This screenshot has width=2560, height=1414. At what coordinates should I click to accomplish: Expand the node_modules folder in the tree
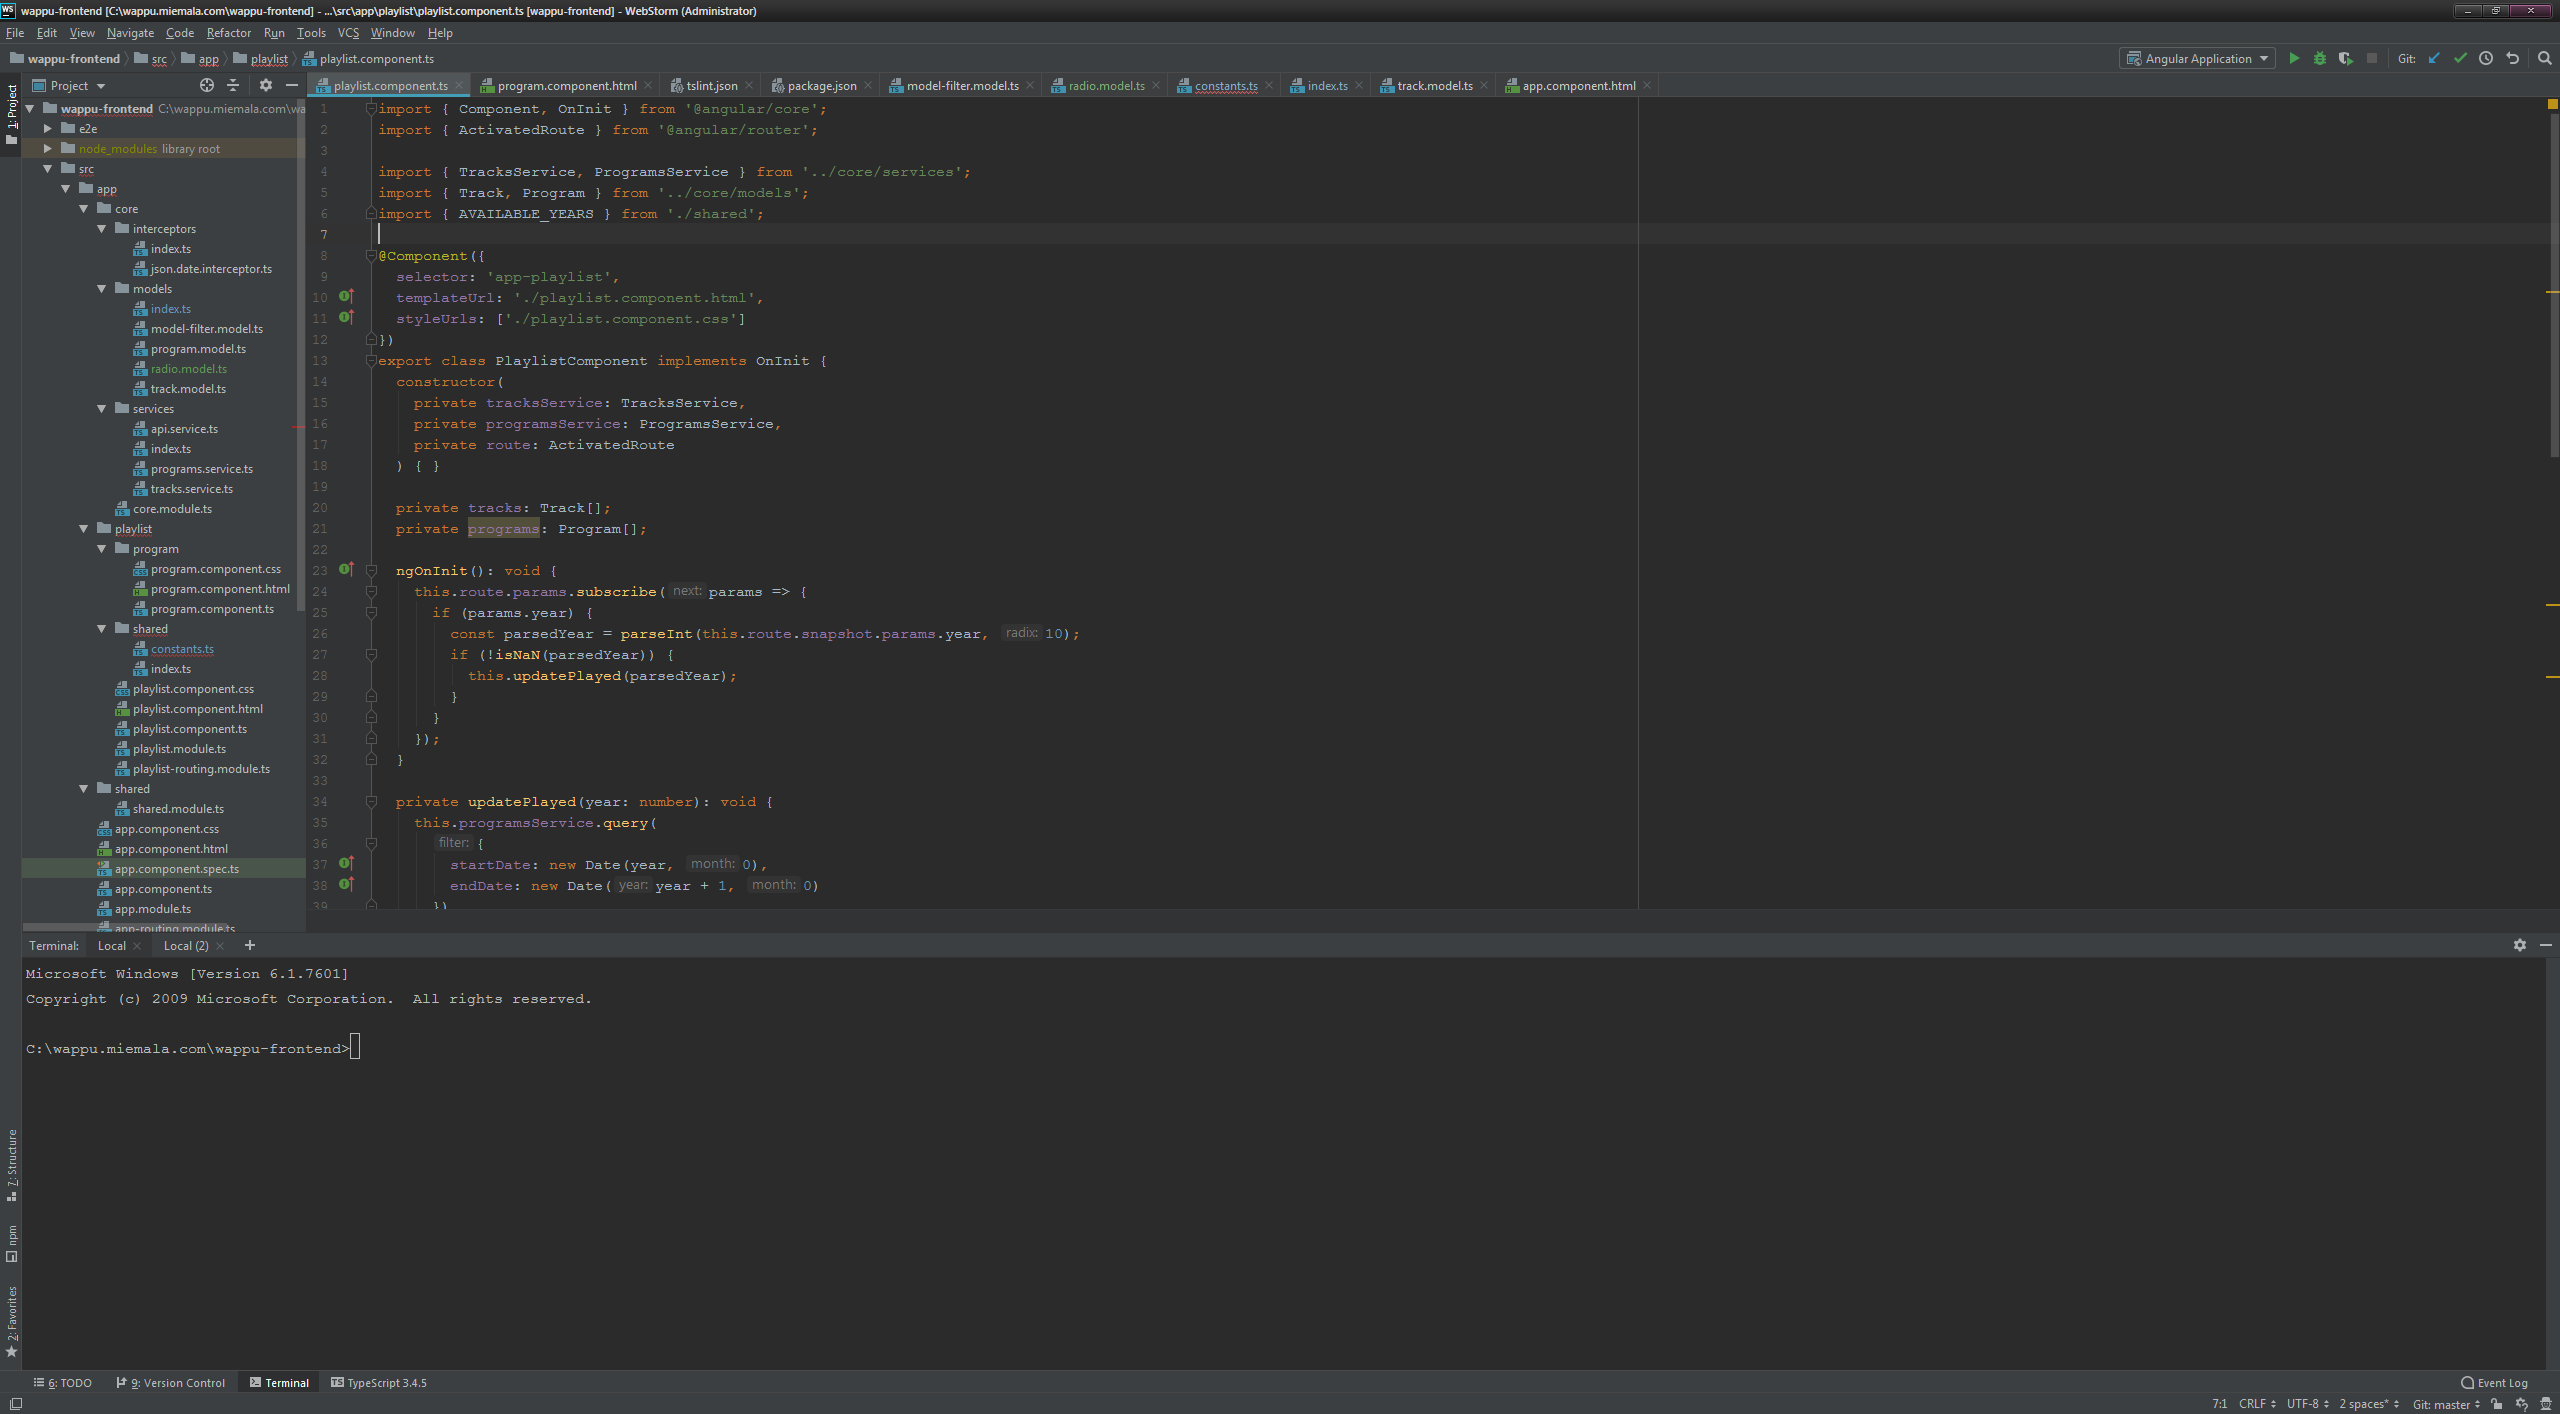tap(47, 148)
